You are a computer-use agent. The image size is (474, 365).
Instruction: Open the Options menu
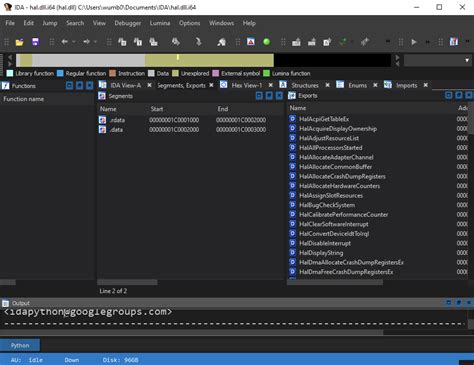pyautogui.click(x=190, y=23)
